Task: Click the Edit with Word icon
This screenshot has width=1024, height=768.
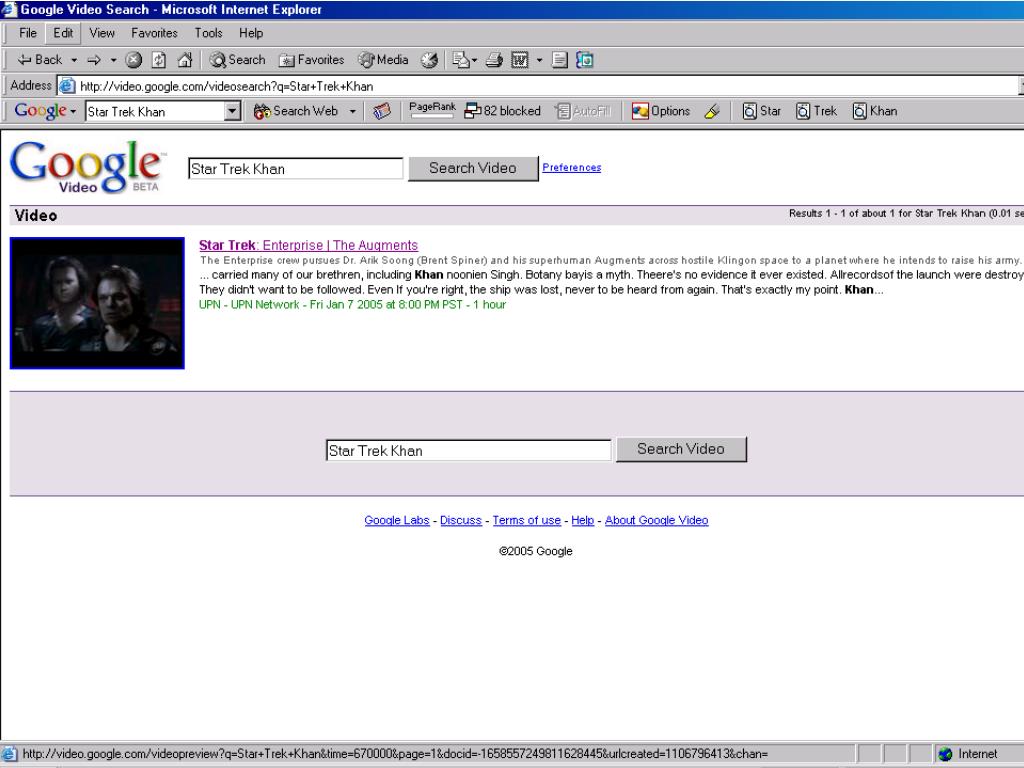Action: tap(520, 60)
